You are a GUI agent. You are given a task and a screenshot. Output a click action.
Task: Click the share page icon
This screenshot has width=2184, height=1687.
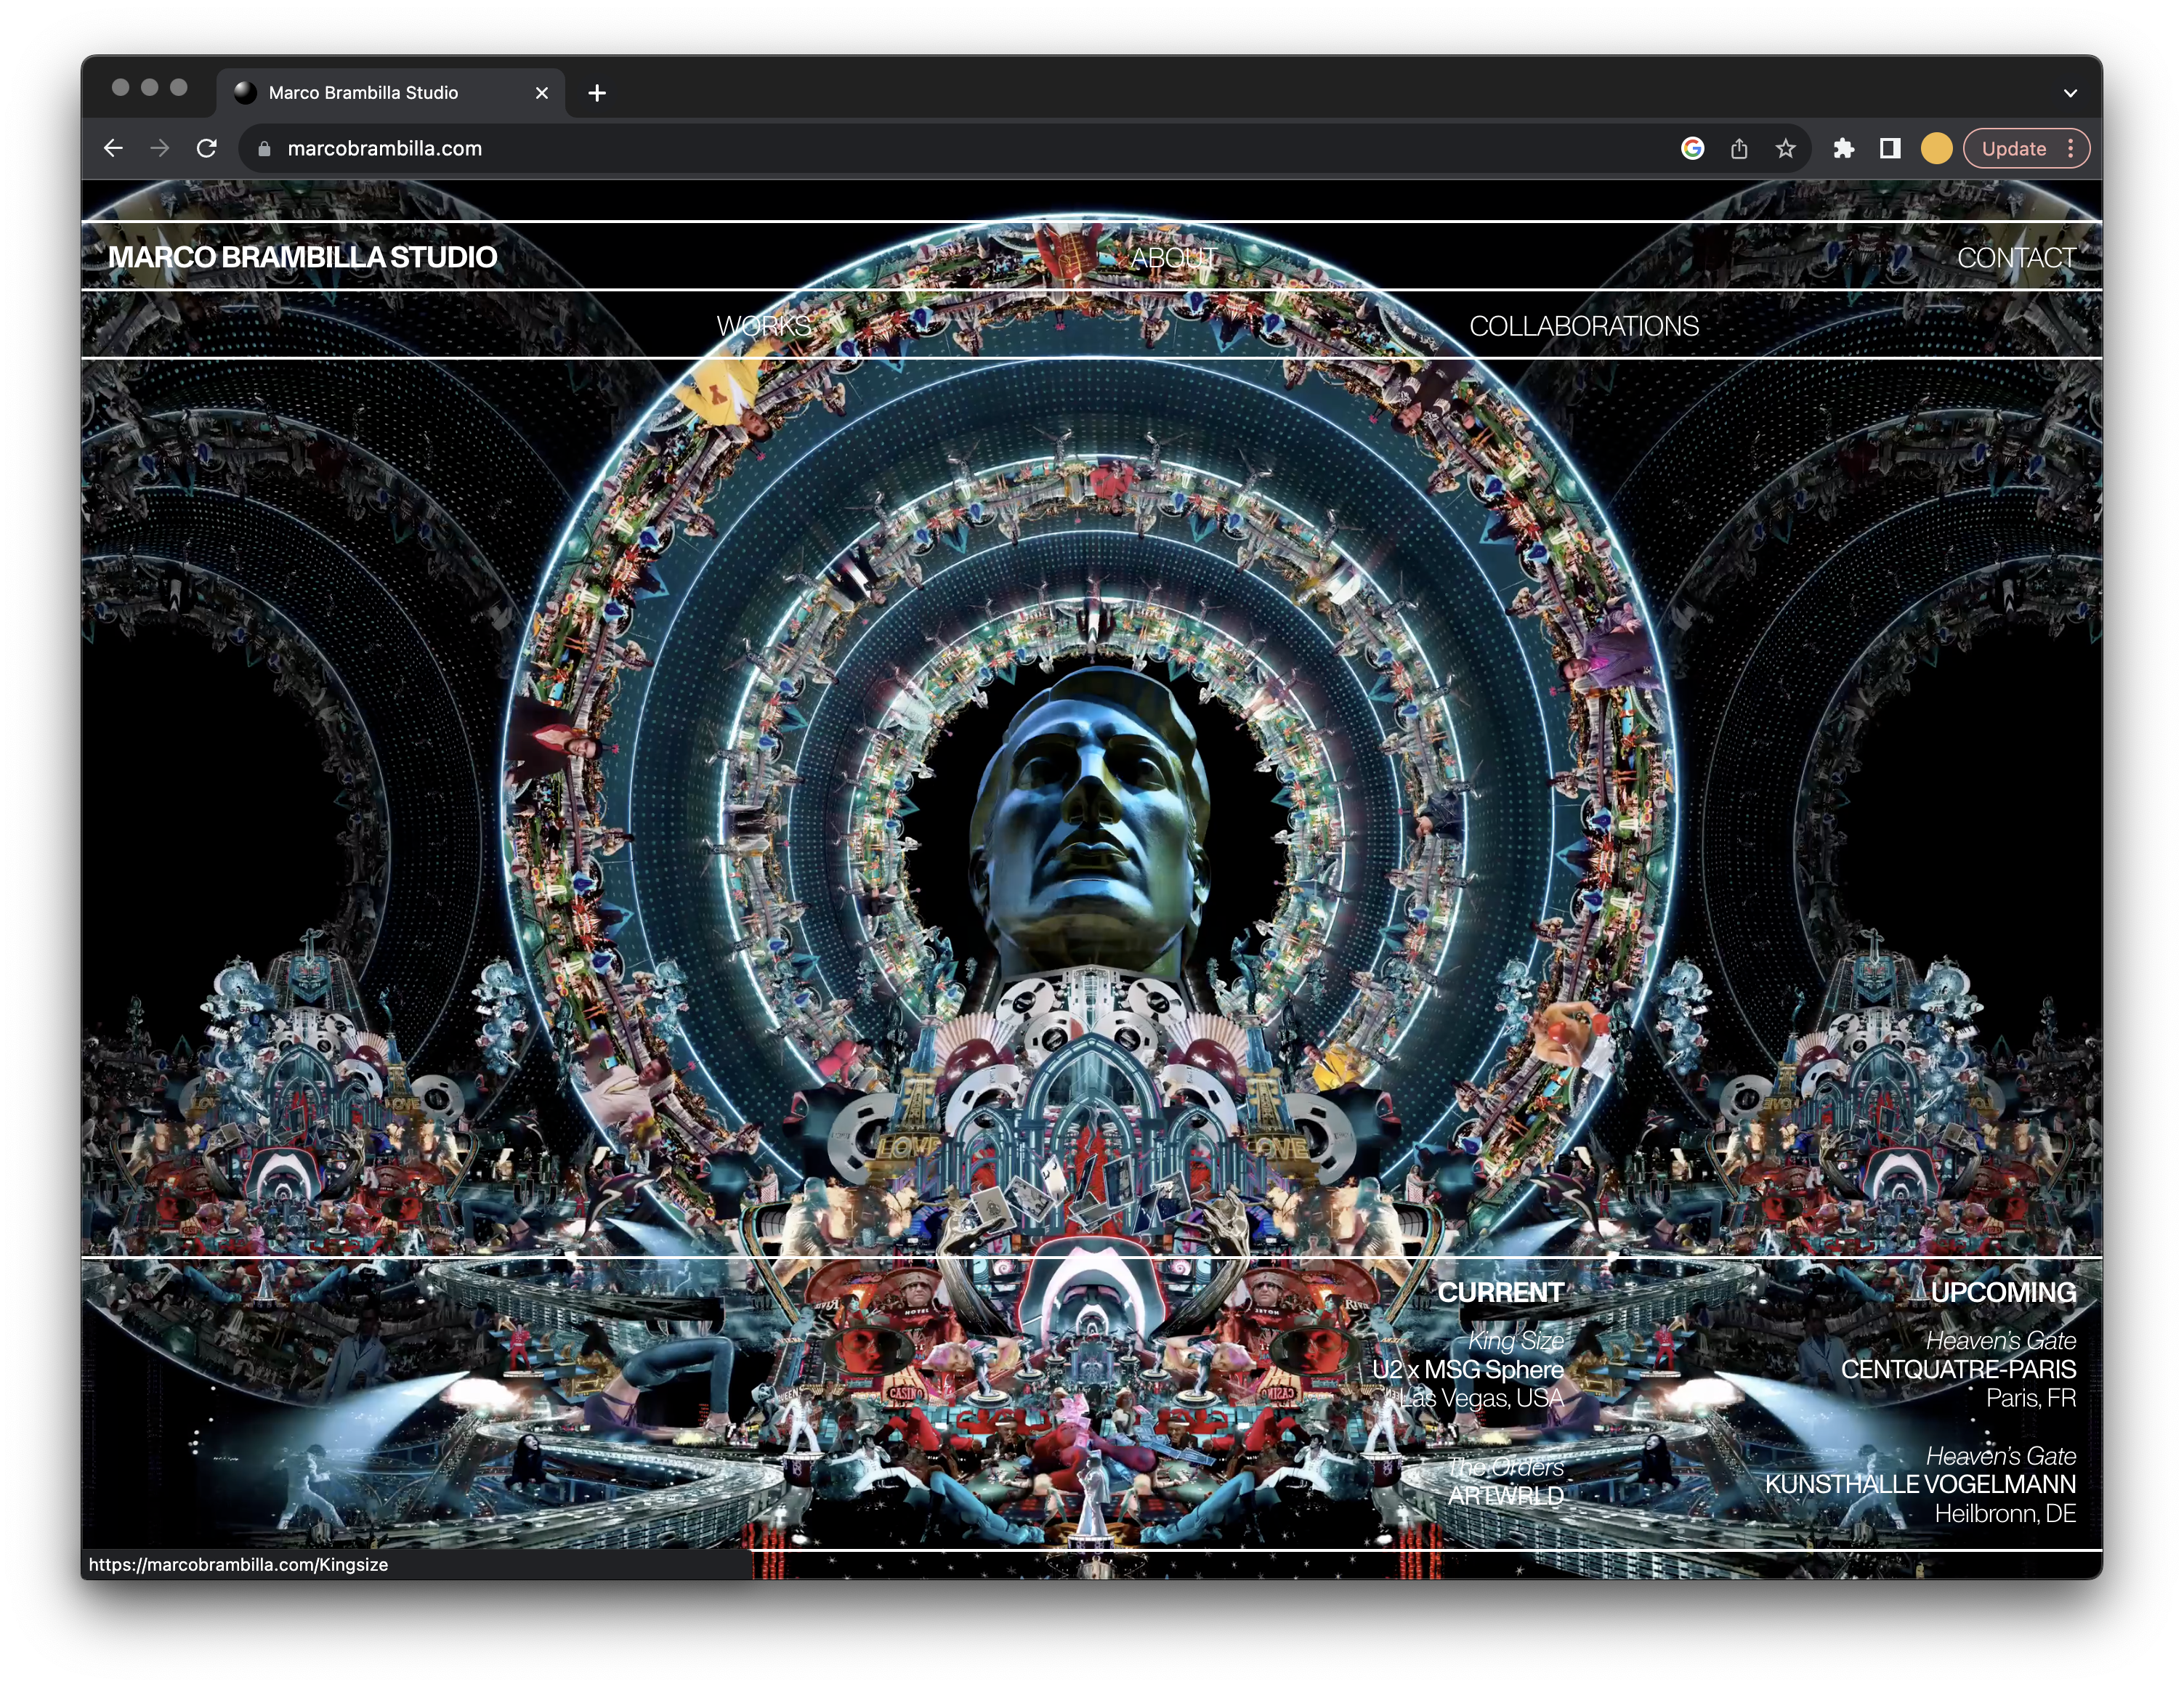1739,148
